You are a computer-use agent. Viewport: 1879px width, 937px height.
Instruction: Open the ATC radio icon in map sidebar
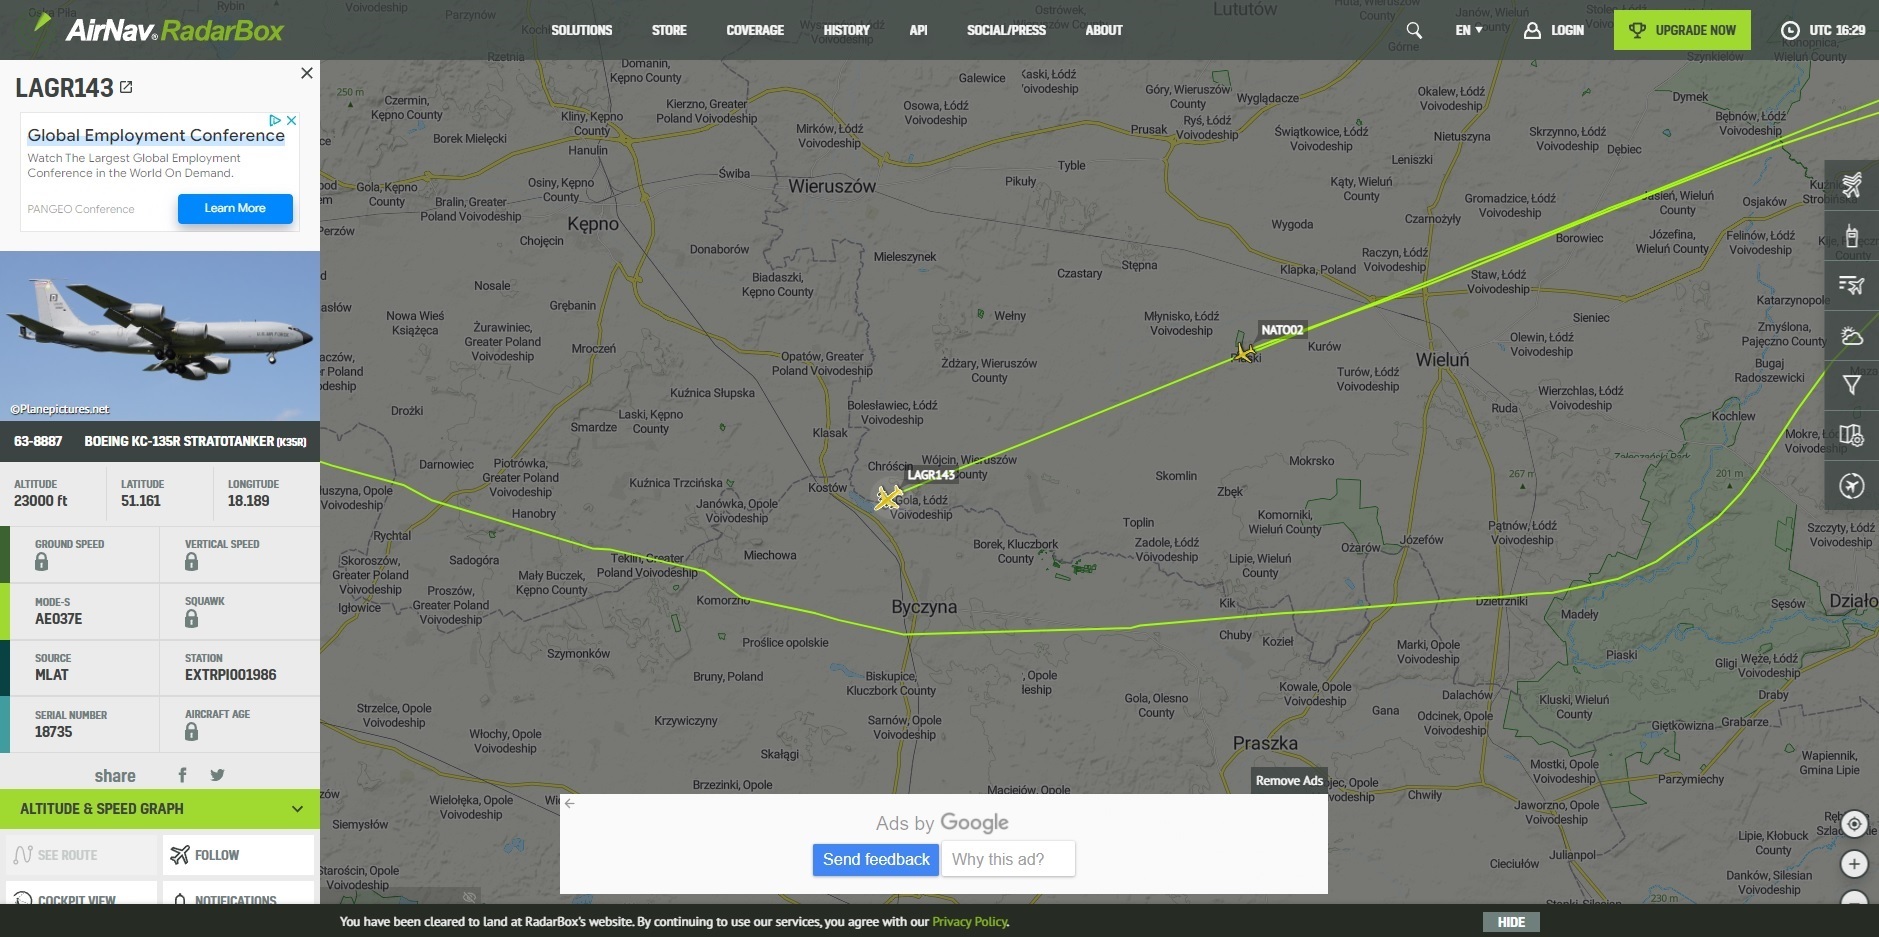1852,236
